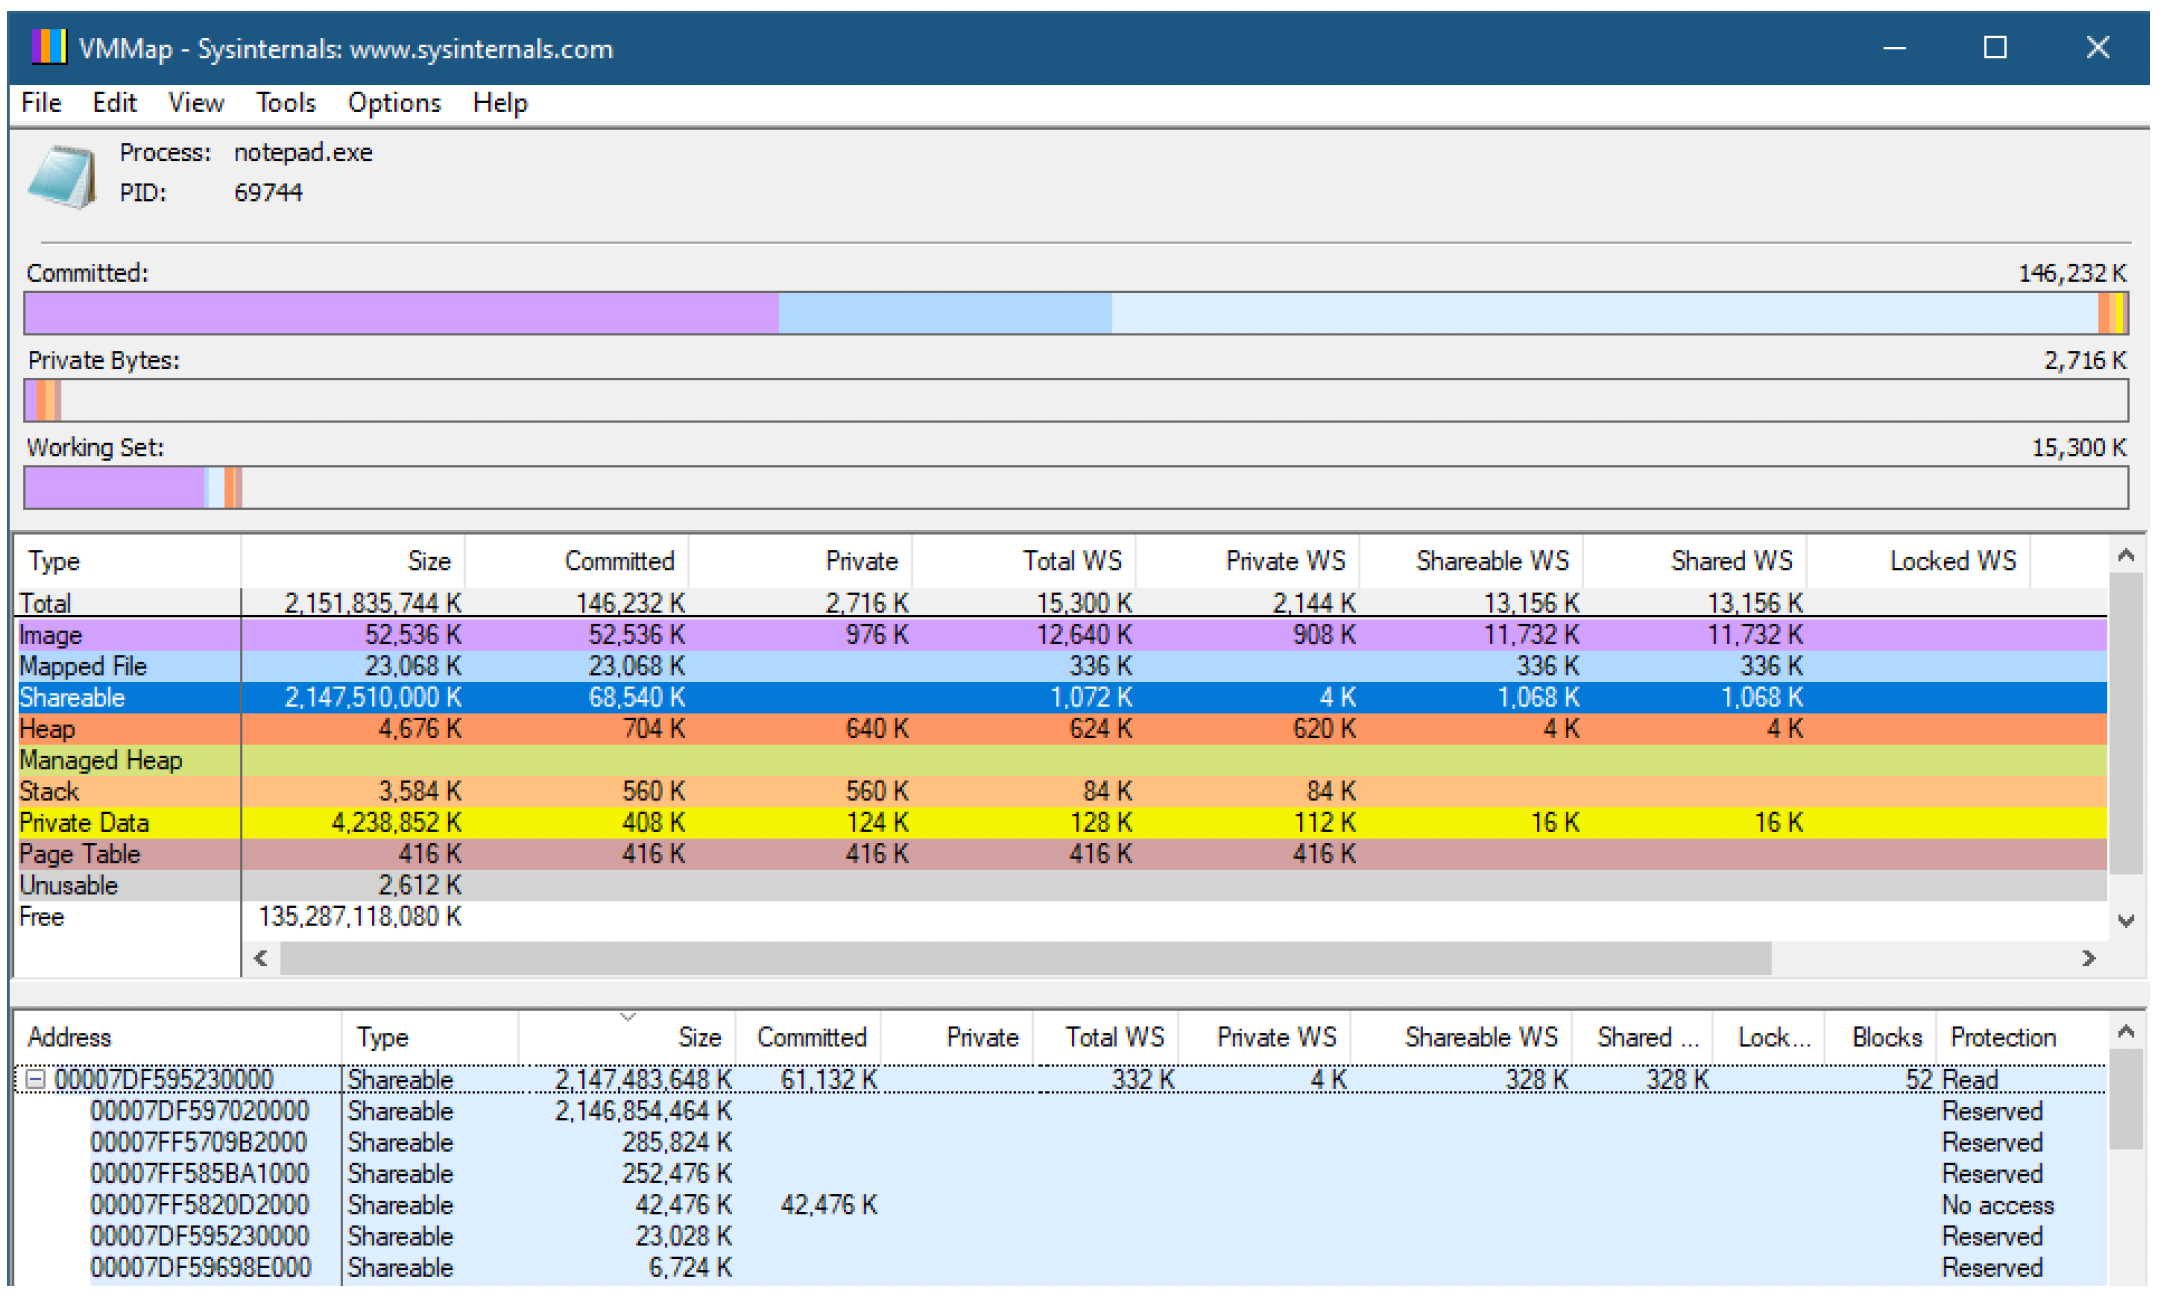Viewport: 2162px width, 1306px height.
Task: Click the Size column sort arrow in details list
Action: pos(628,1017)
